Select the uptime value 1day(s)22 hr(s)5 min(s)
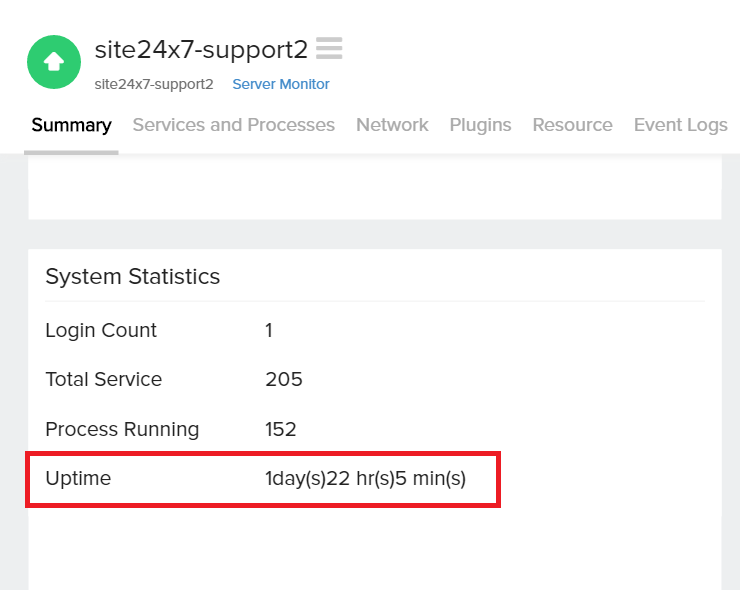 (x=365, y=479)
